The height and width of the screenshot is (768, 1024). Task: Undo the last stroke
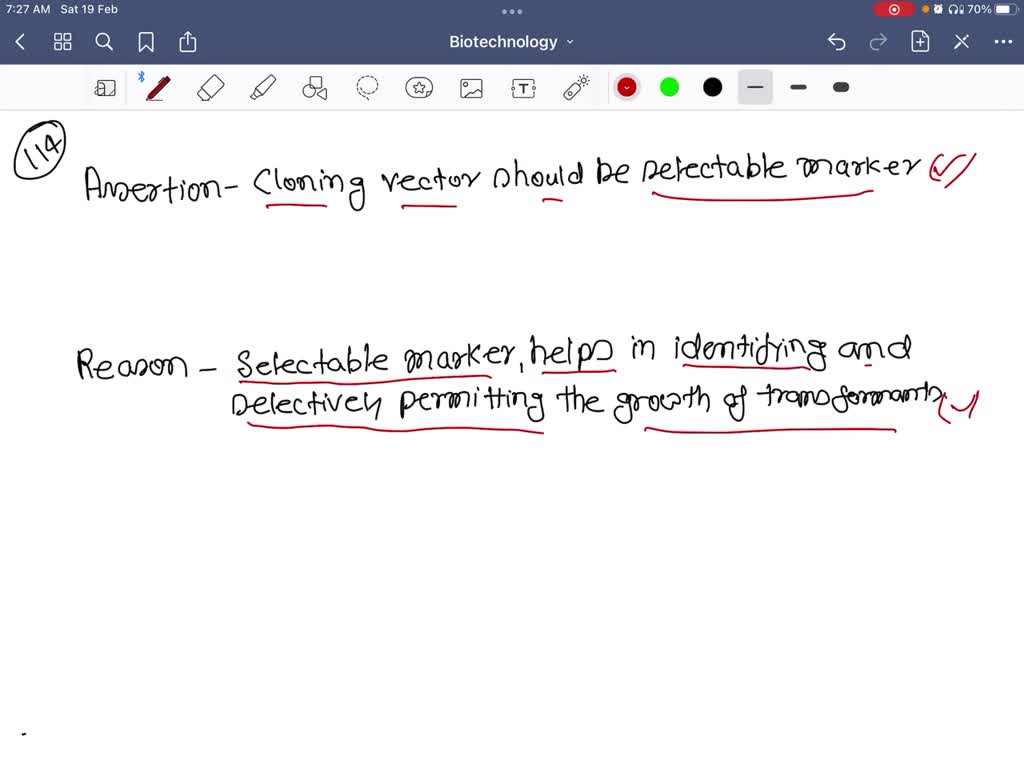838,42
